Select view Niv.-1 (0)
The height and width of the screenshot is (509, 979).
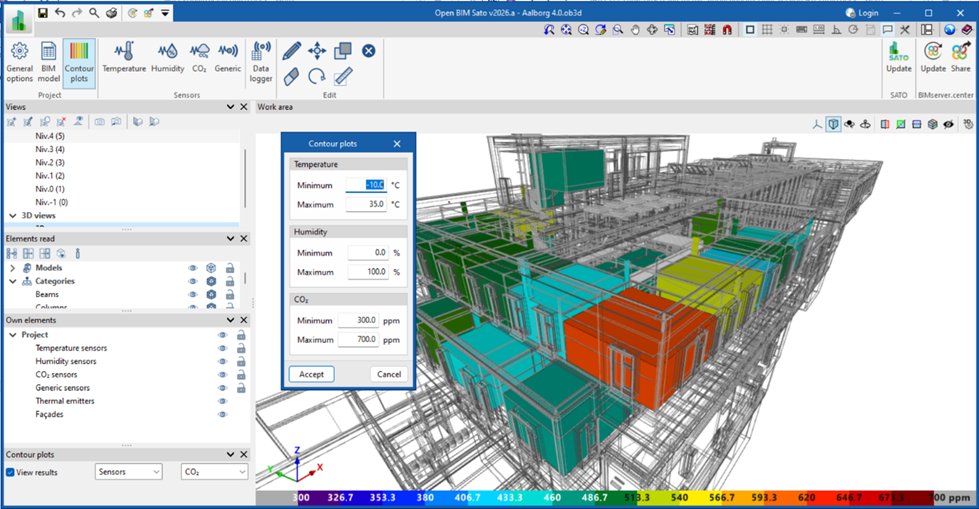pos(52,202)
